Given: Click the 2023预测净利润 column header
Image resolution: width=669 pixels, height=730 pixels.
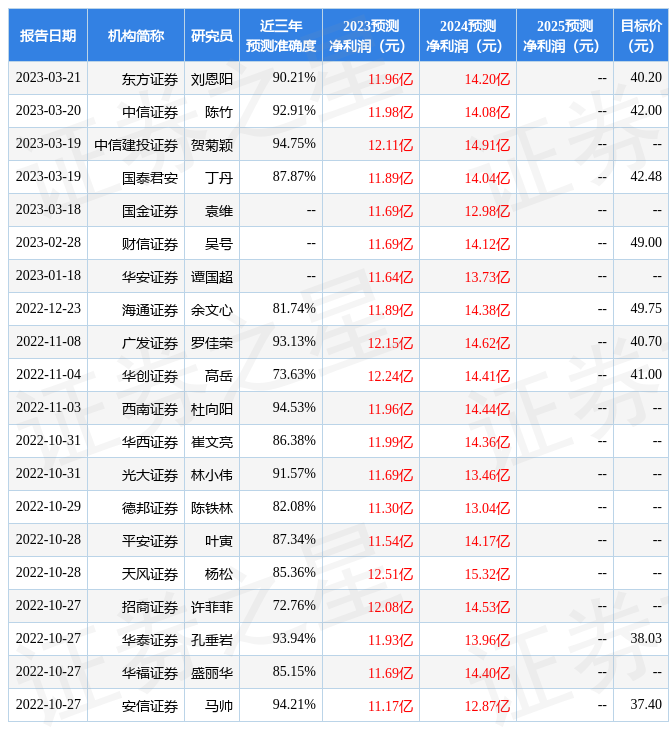Looking at the screenshot, I should [371, 35].
